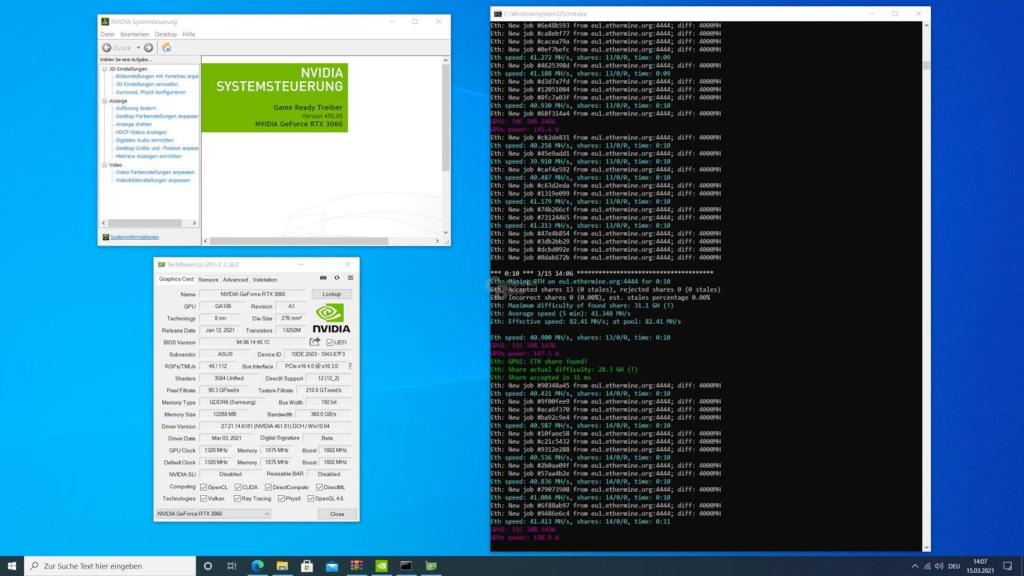Switch to the Sensors tab in GPU-Z

pos(210,279)
